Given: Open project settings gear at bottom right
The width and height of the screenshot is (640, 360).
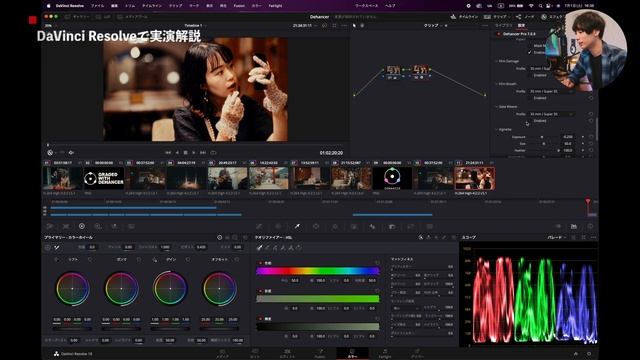Looking at the screenshot, I should pos(589,354).
